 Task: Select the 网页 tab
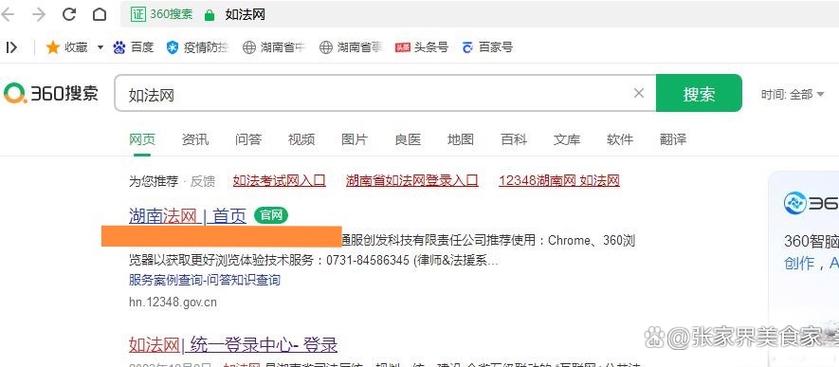point(142,140)
